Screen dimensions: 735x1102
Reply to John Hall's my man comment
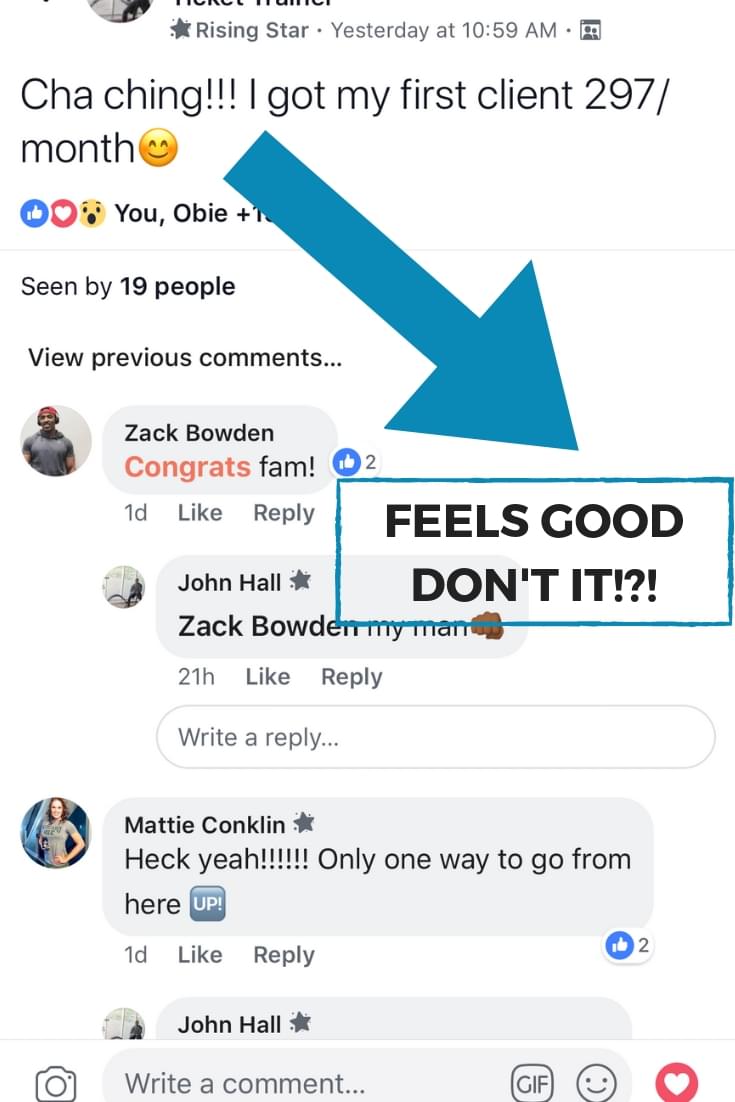pyautogui.click(x=351, y=677)
